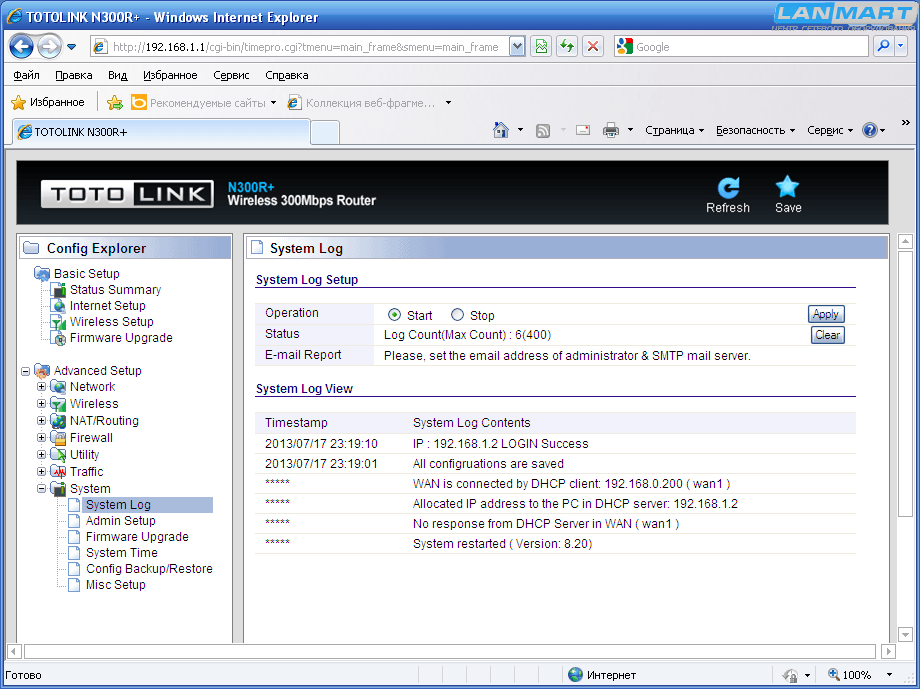This screenshot has width=920, height=689.
Task: Click the Traffic graph icon
Action: click(x=58, y=472)
